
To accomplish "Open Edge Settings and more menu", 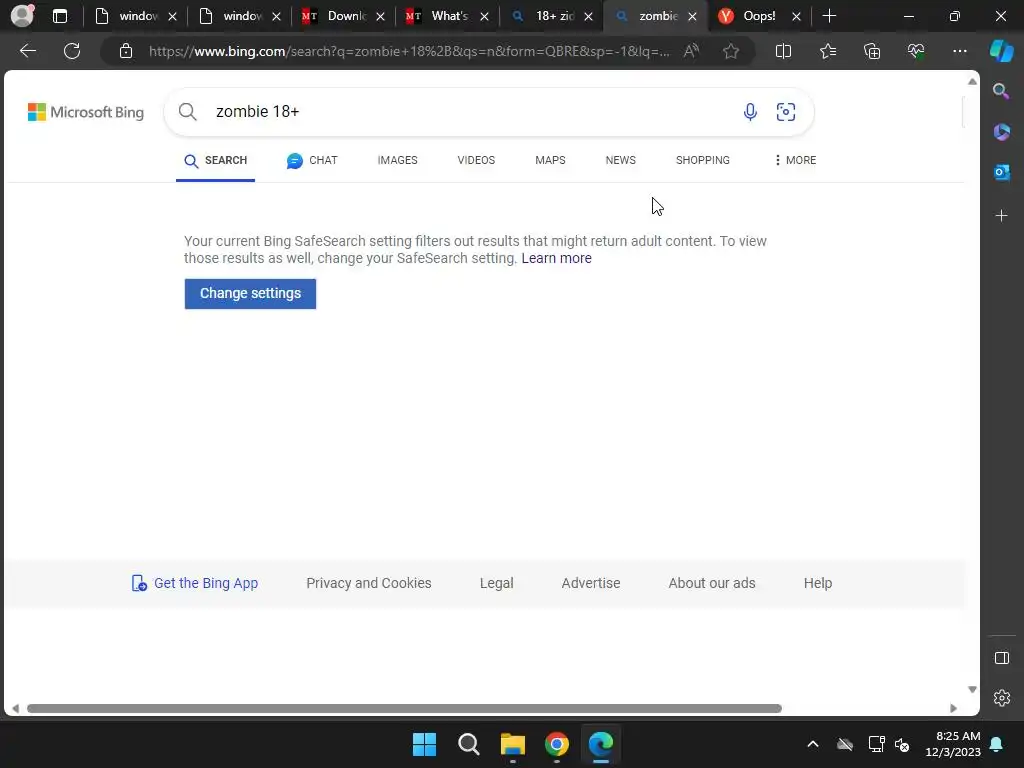I will tap(959, 51).
